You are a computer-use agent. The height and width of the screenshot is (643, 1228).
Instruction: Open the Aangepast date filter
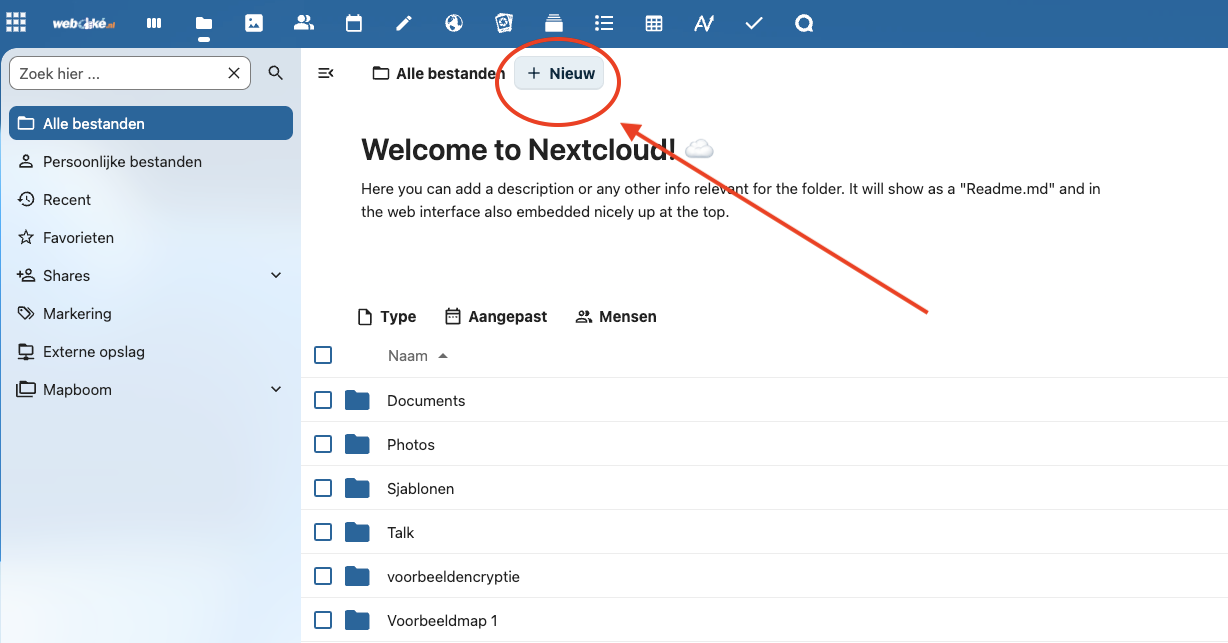[496, 317]
